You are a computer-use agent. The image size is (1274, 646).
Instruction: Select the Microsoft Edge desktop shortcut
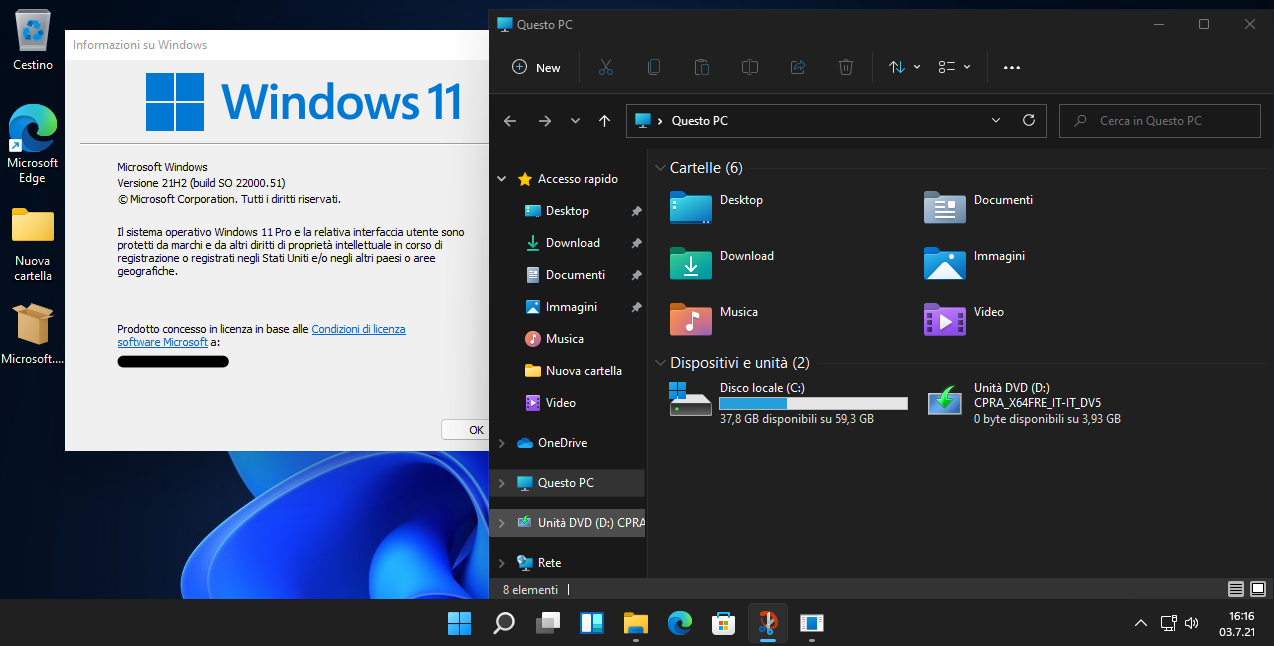33,145
